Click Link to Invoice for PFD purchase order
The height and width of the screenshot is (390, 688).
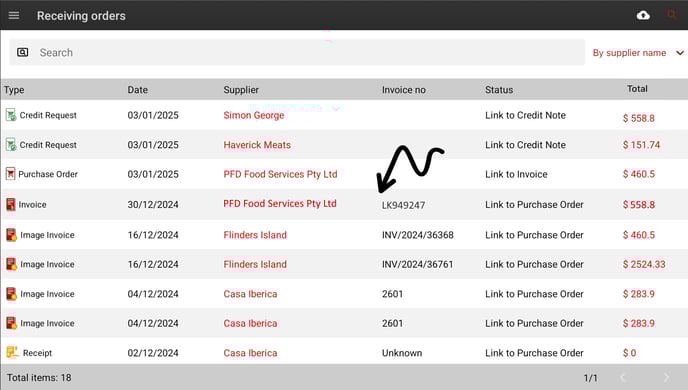click(x=516, y=174)
